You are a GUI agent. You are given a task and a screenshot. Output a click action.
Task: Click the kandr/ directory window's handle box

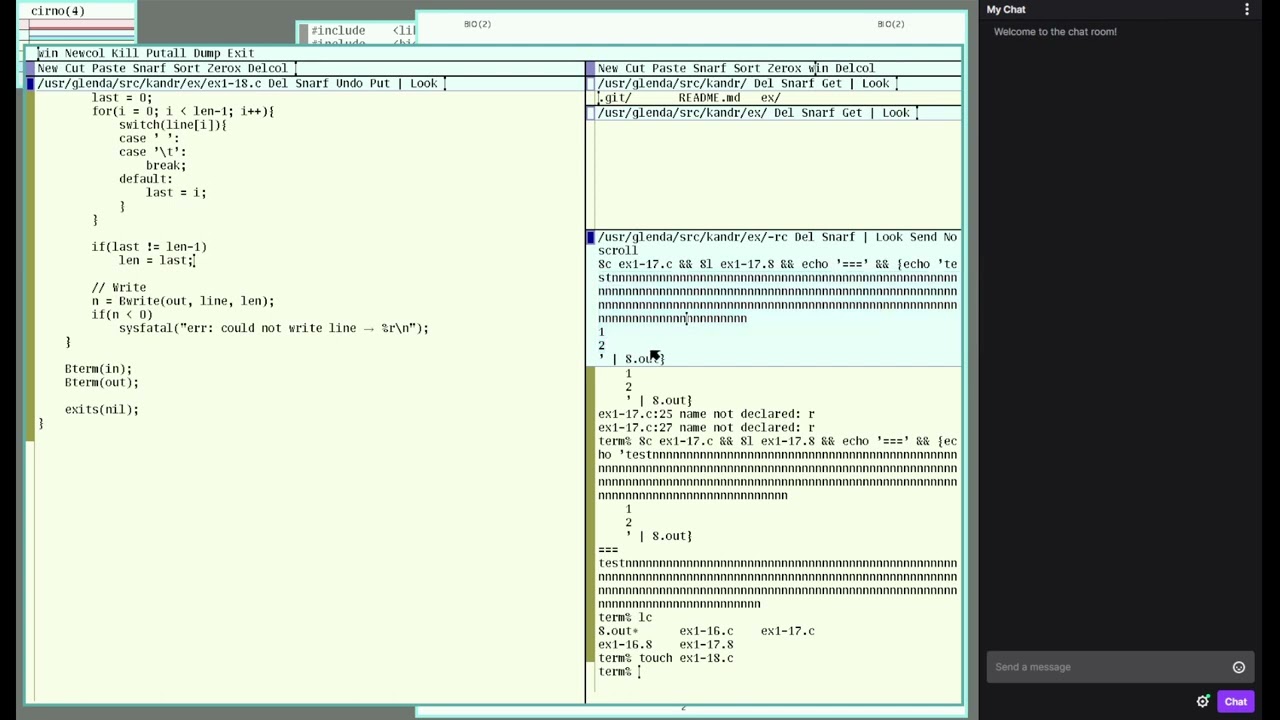[x=591, y=83]
